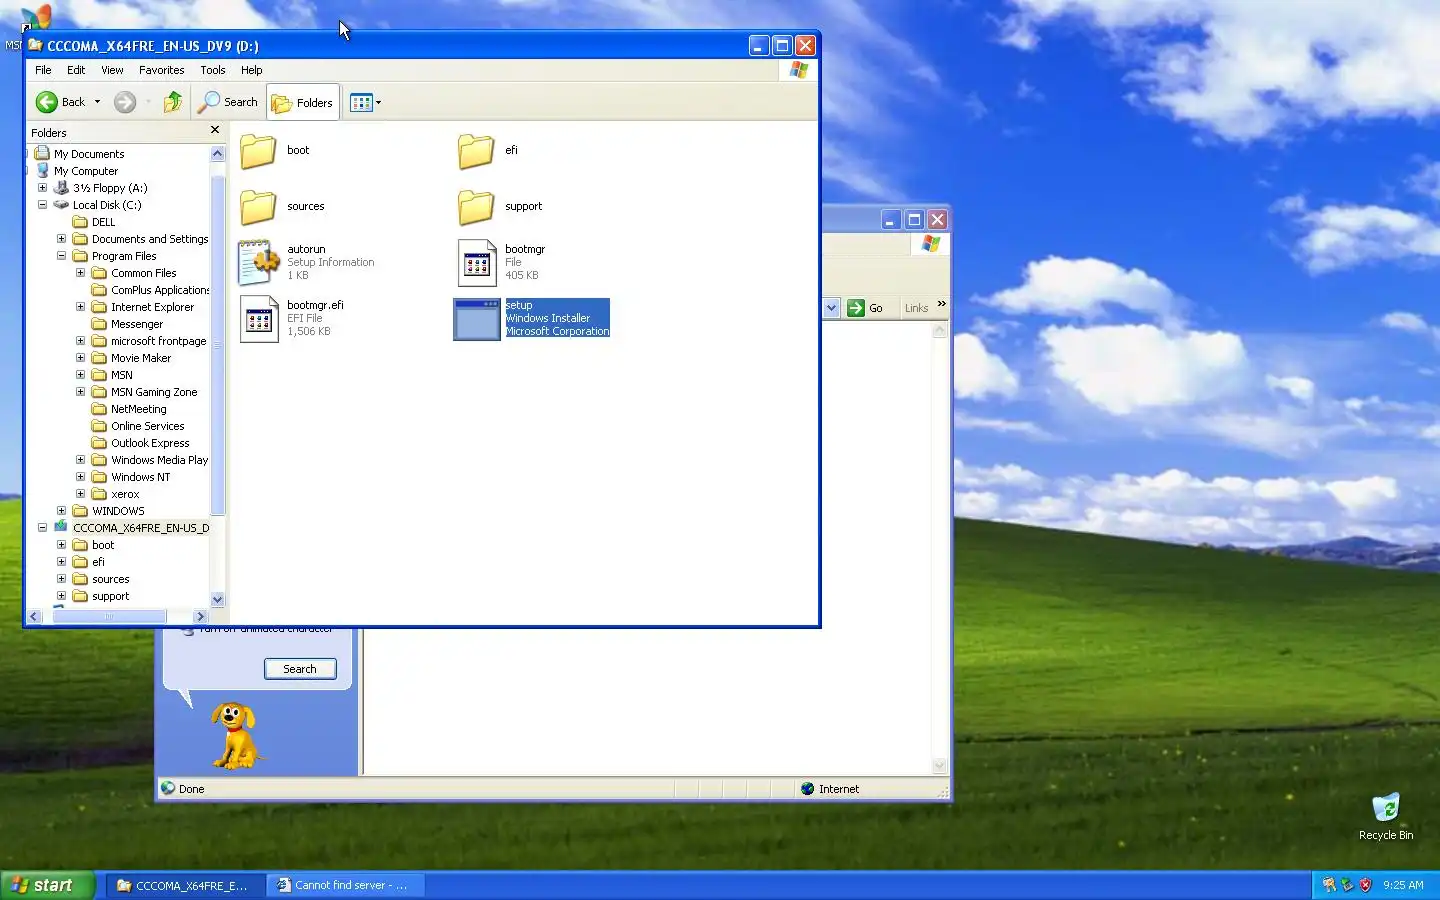Select the autorun Setup Information file icon
This screenshot has height=900, width=1440.
(x=258, y=262)
